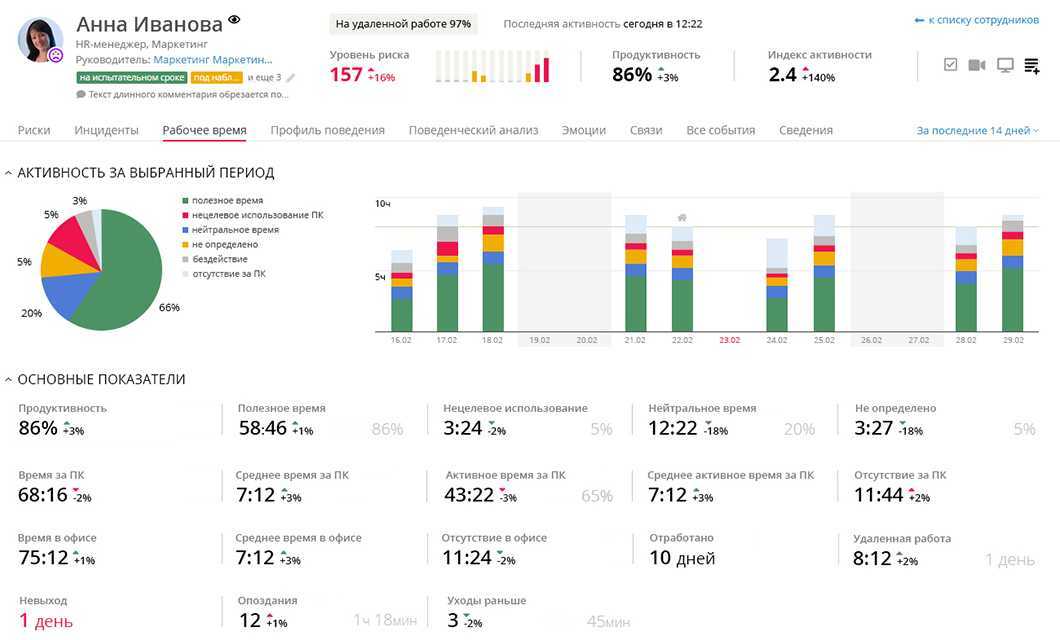Collapse 'Активность за выбранный период' section
Image resolution: width=1060 pixels, height=640 pixels.
tap(9, 173)
